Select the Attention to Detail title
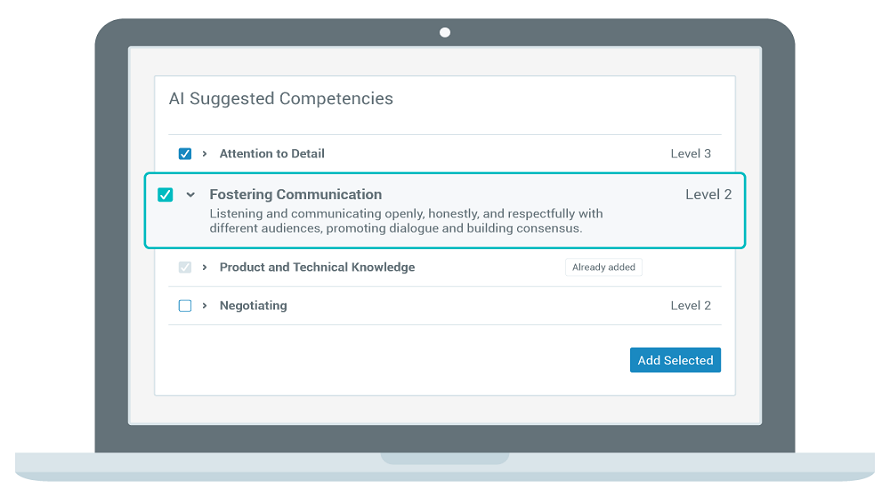The image size is (890, 500). [x=272, y=154]
